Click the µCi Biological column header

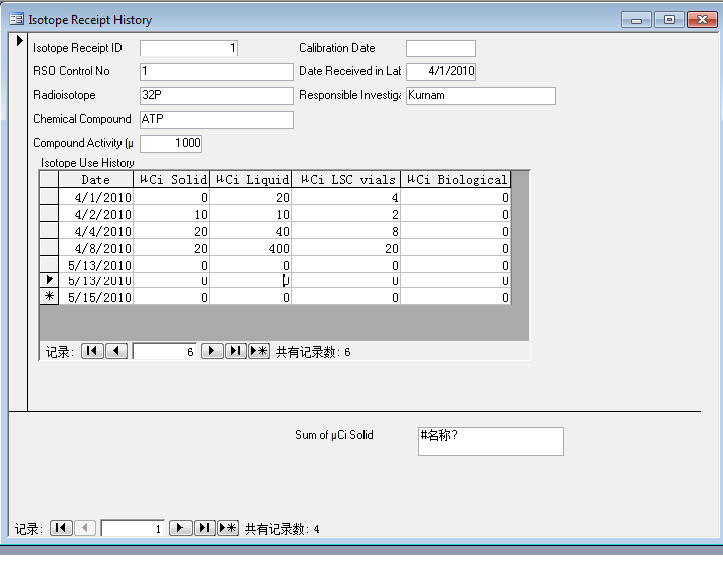[456, 179]
